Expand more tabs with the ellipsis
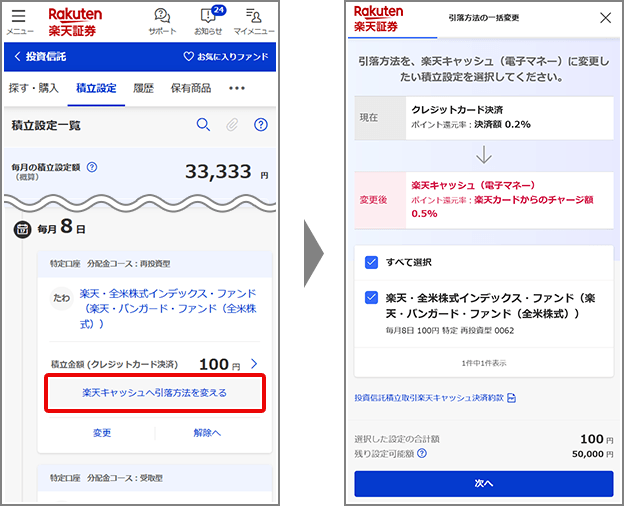The width and height of the screenshot is (624, 506). pyautogui.click(x=237, y=88)
